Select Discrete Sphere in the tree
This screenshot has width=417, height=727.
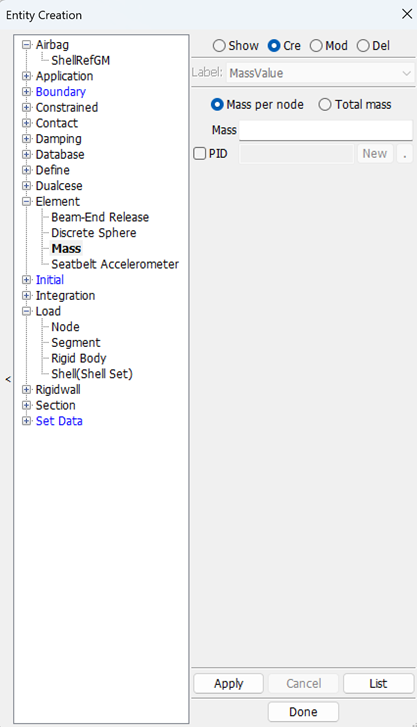pos(94,233)
